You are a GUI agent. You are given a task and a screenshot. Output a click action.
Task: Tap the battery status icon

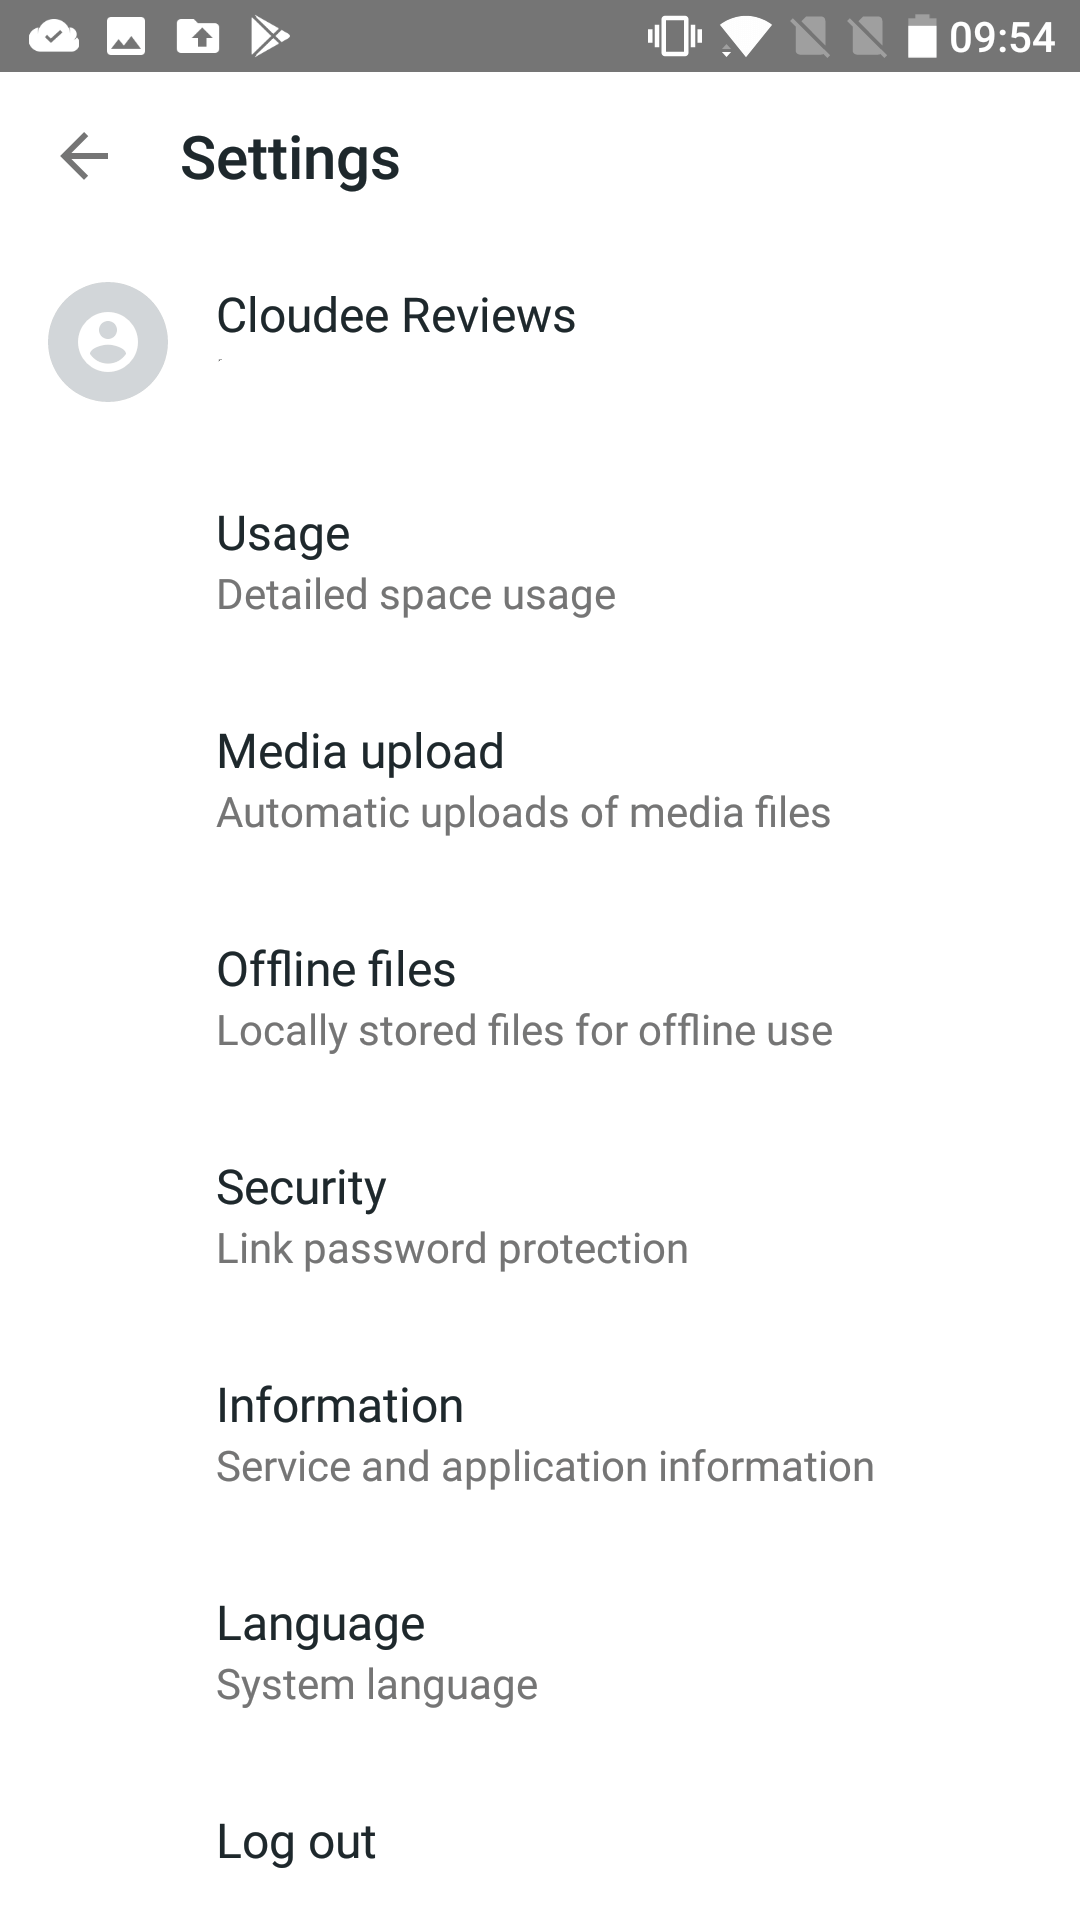click(x=921, y=37)
